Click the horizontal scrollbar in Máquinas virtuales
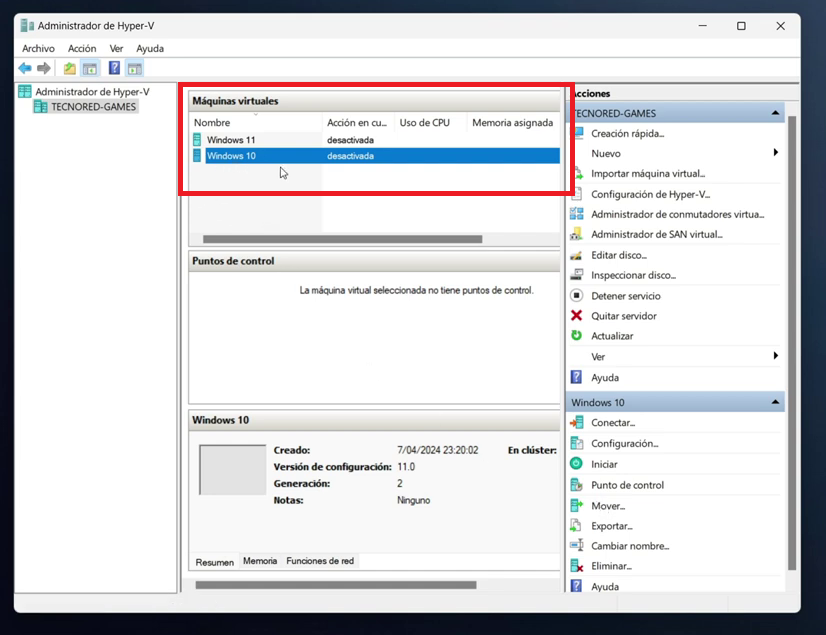Viewport: 826px width, 635px height. [342, 239]
